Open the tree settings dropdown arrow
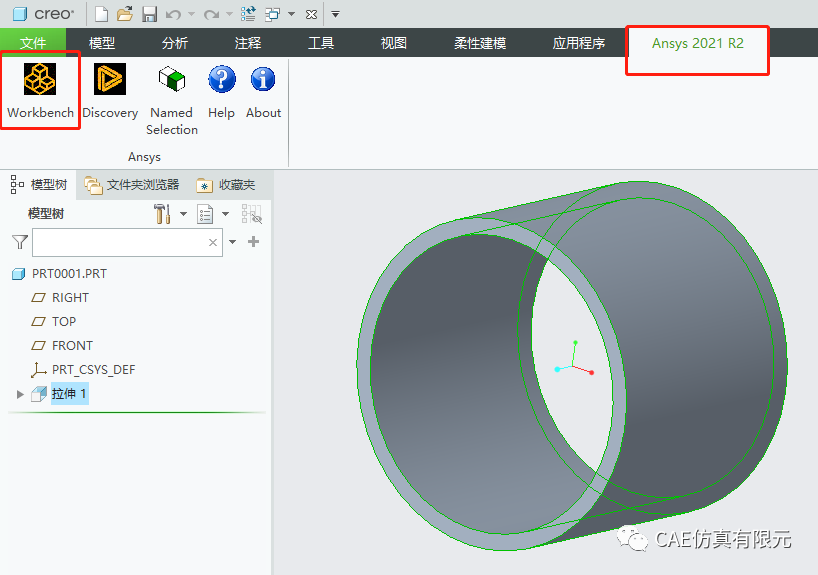Viewport: 818px width, 575px height. pos(184,214)
